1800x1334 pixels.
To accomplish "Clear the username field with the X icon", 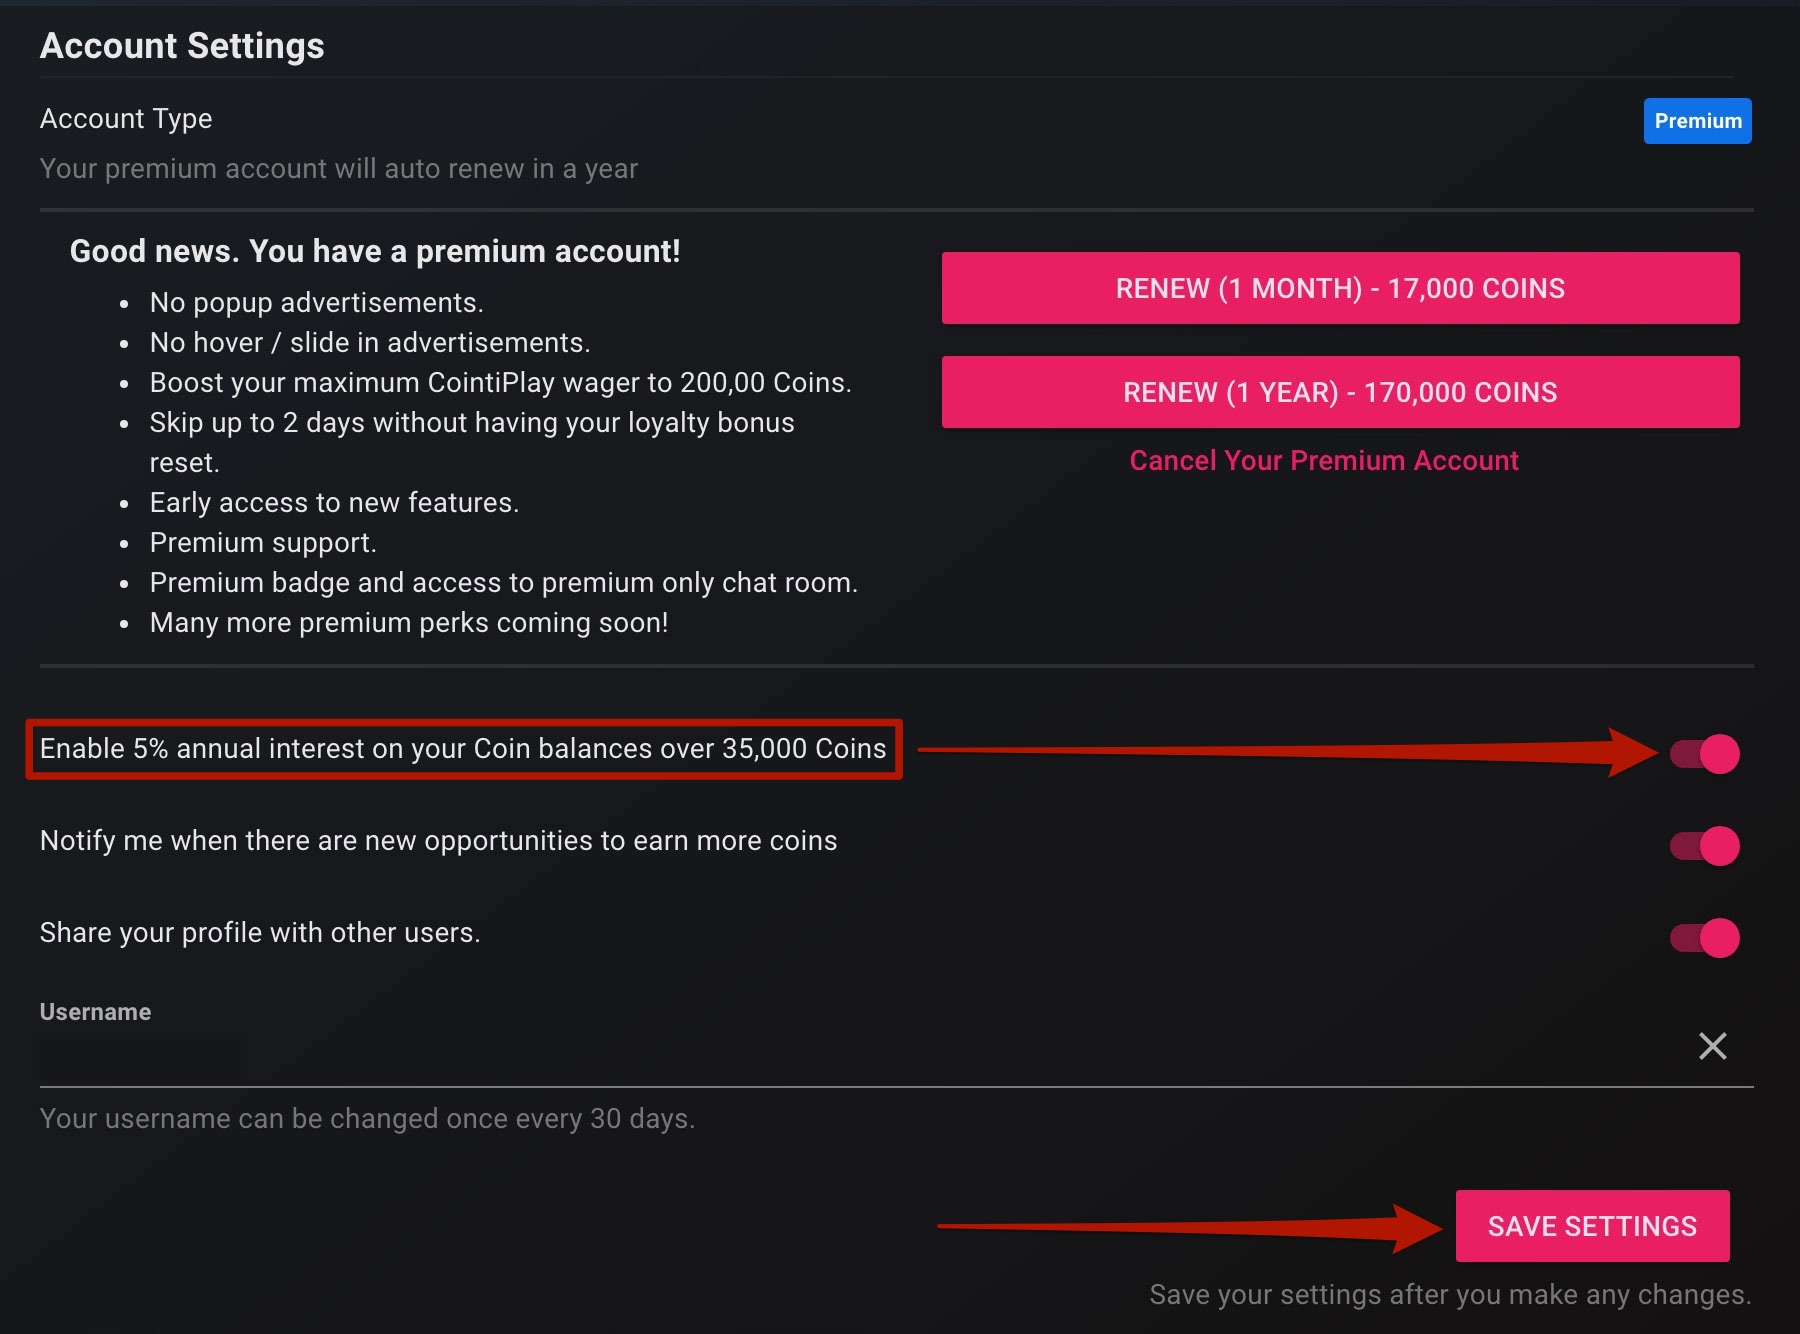I will (1712, 1046).
